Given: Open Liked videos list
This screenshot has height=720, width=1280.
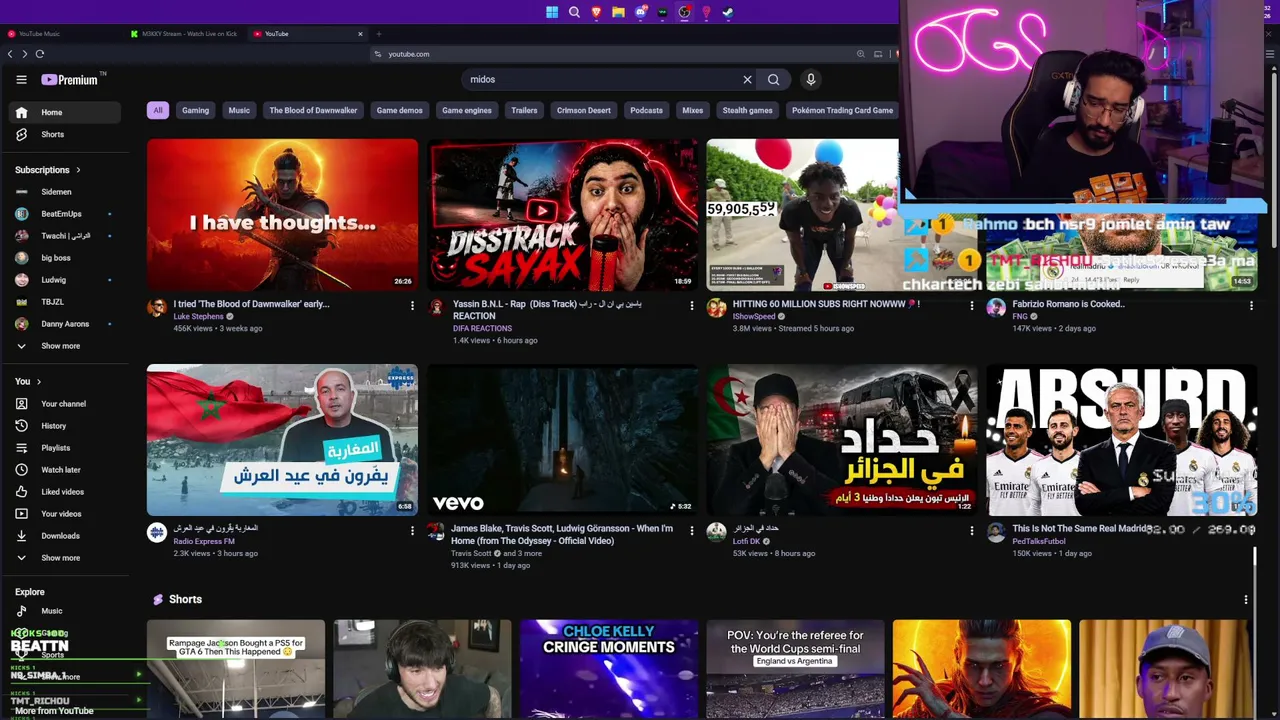Looking at the screenshot, I should click(x=64, y=492).
